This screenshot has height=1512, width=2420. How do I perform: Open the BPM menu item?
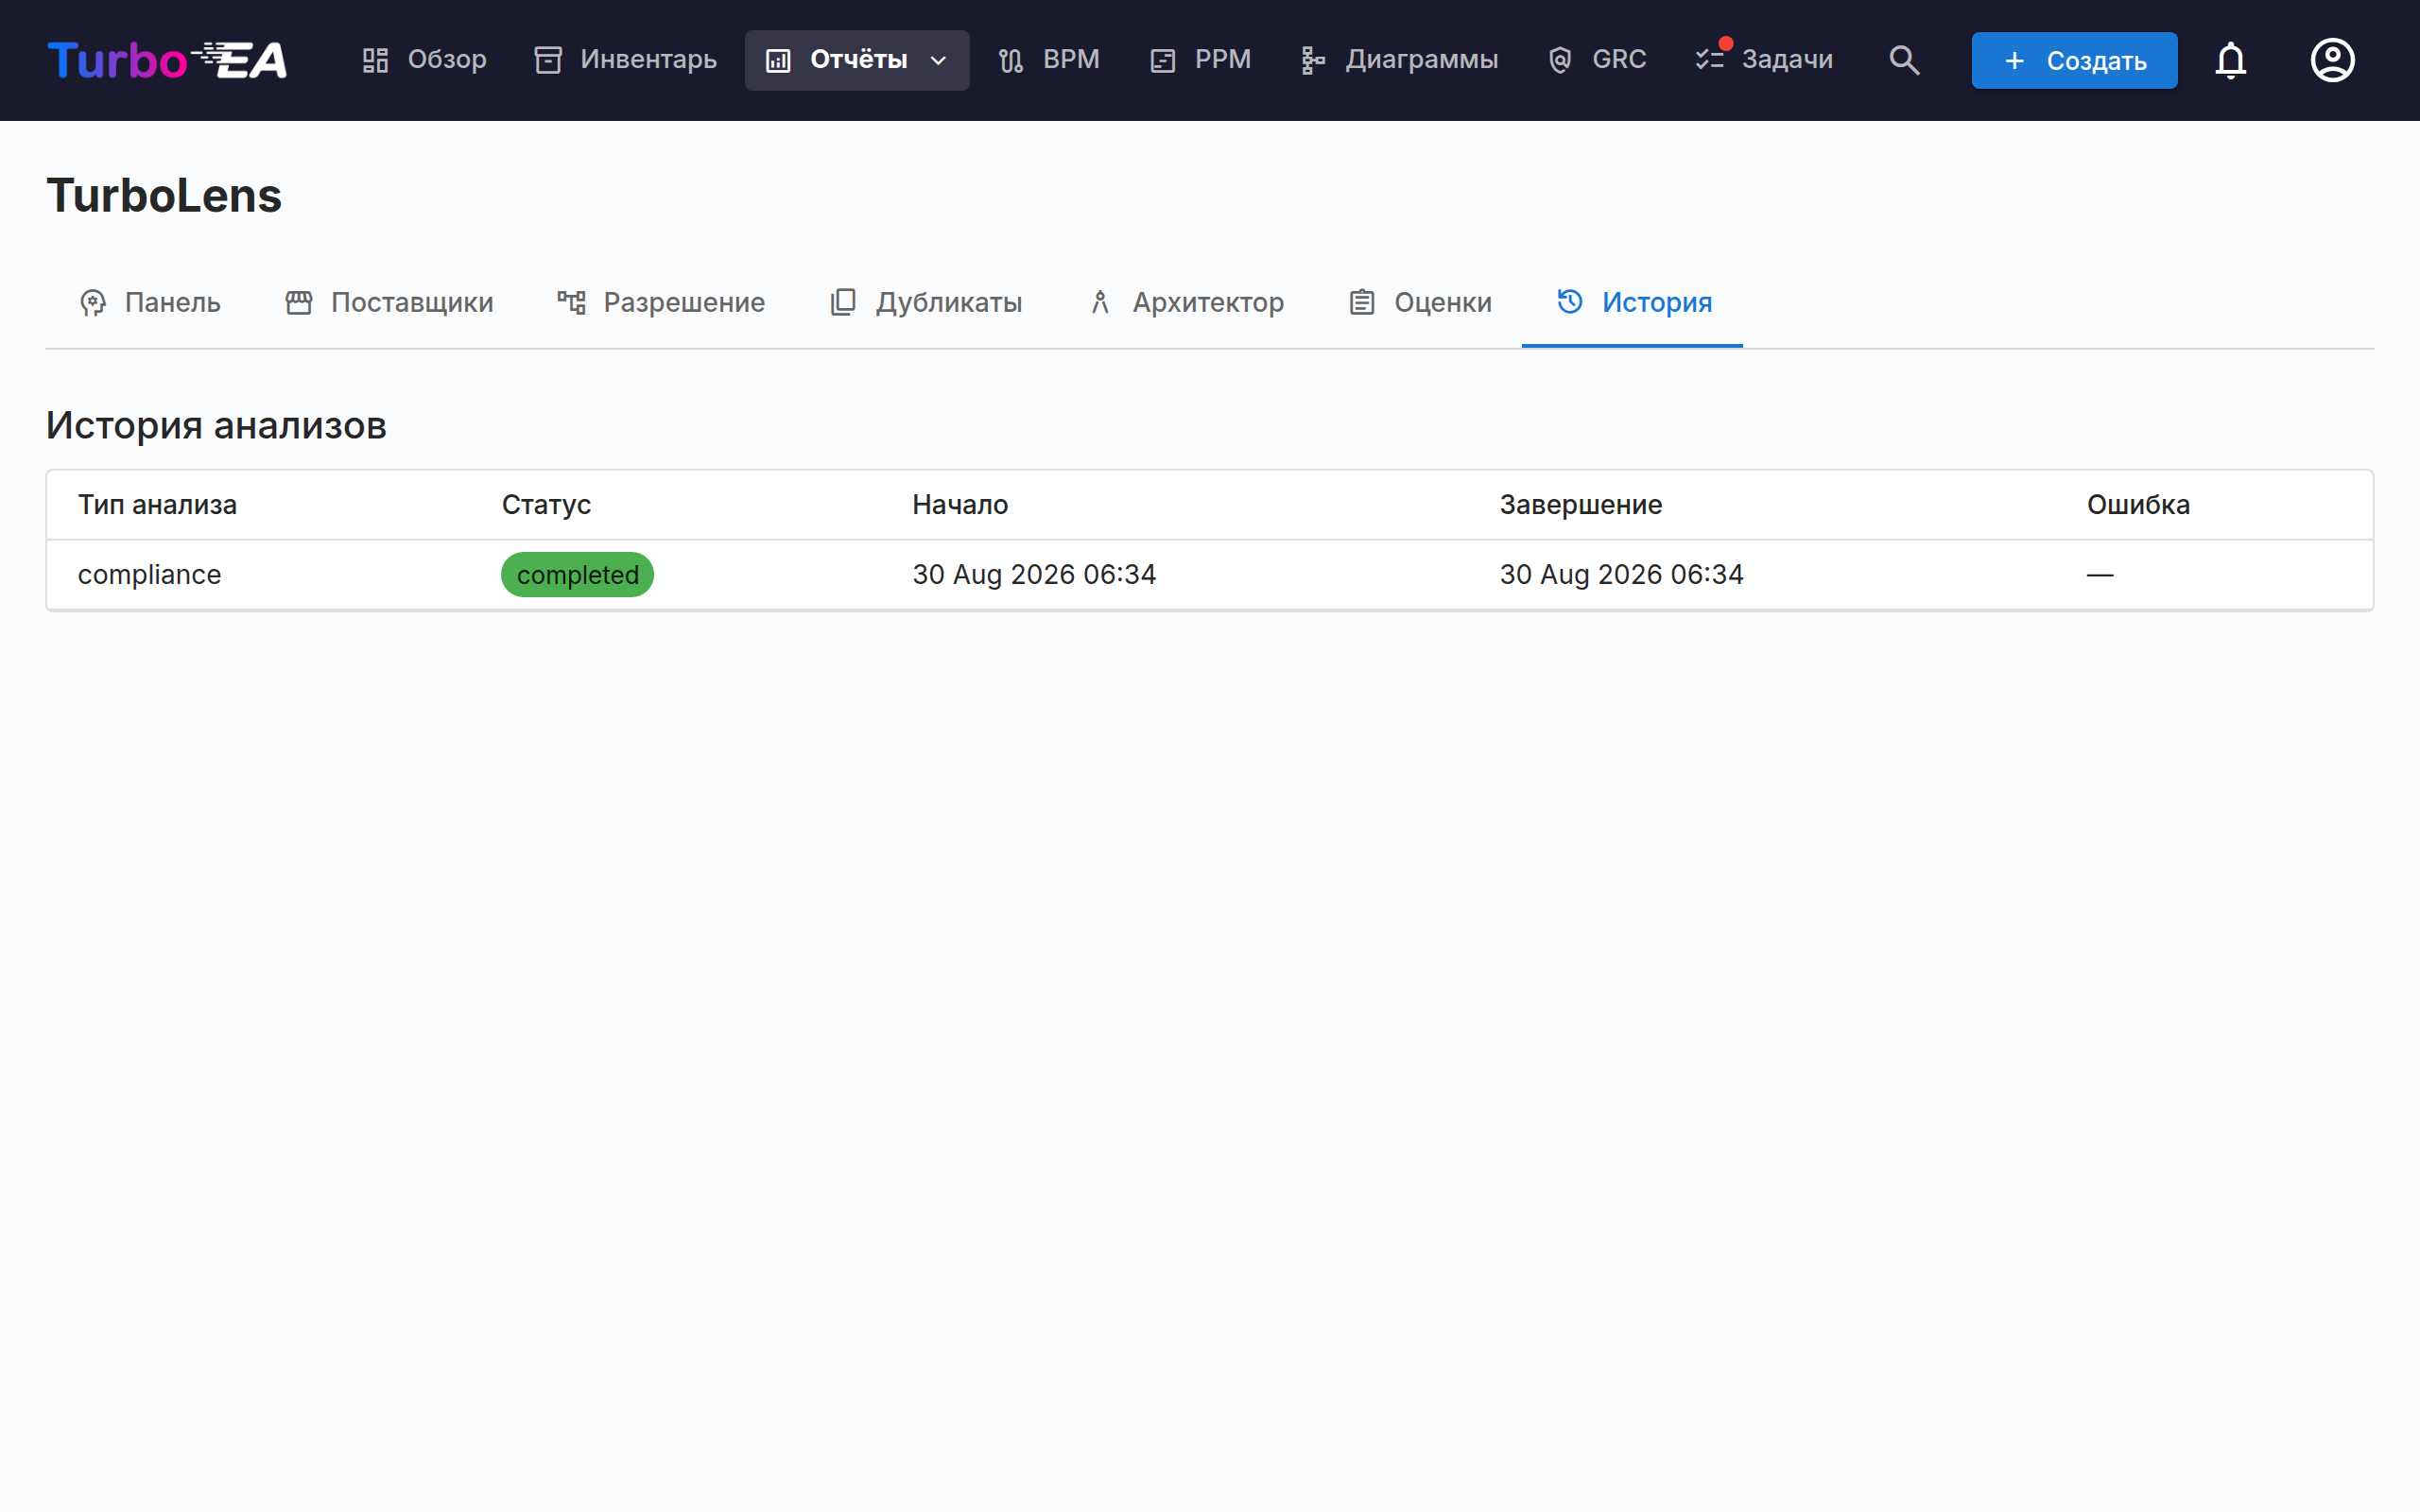[x=1049, y=60]
